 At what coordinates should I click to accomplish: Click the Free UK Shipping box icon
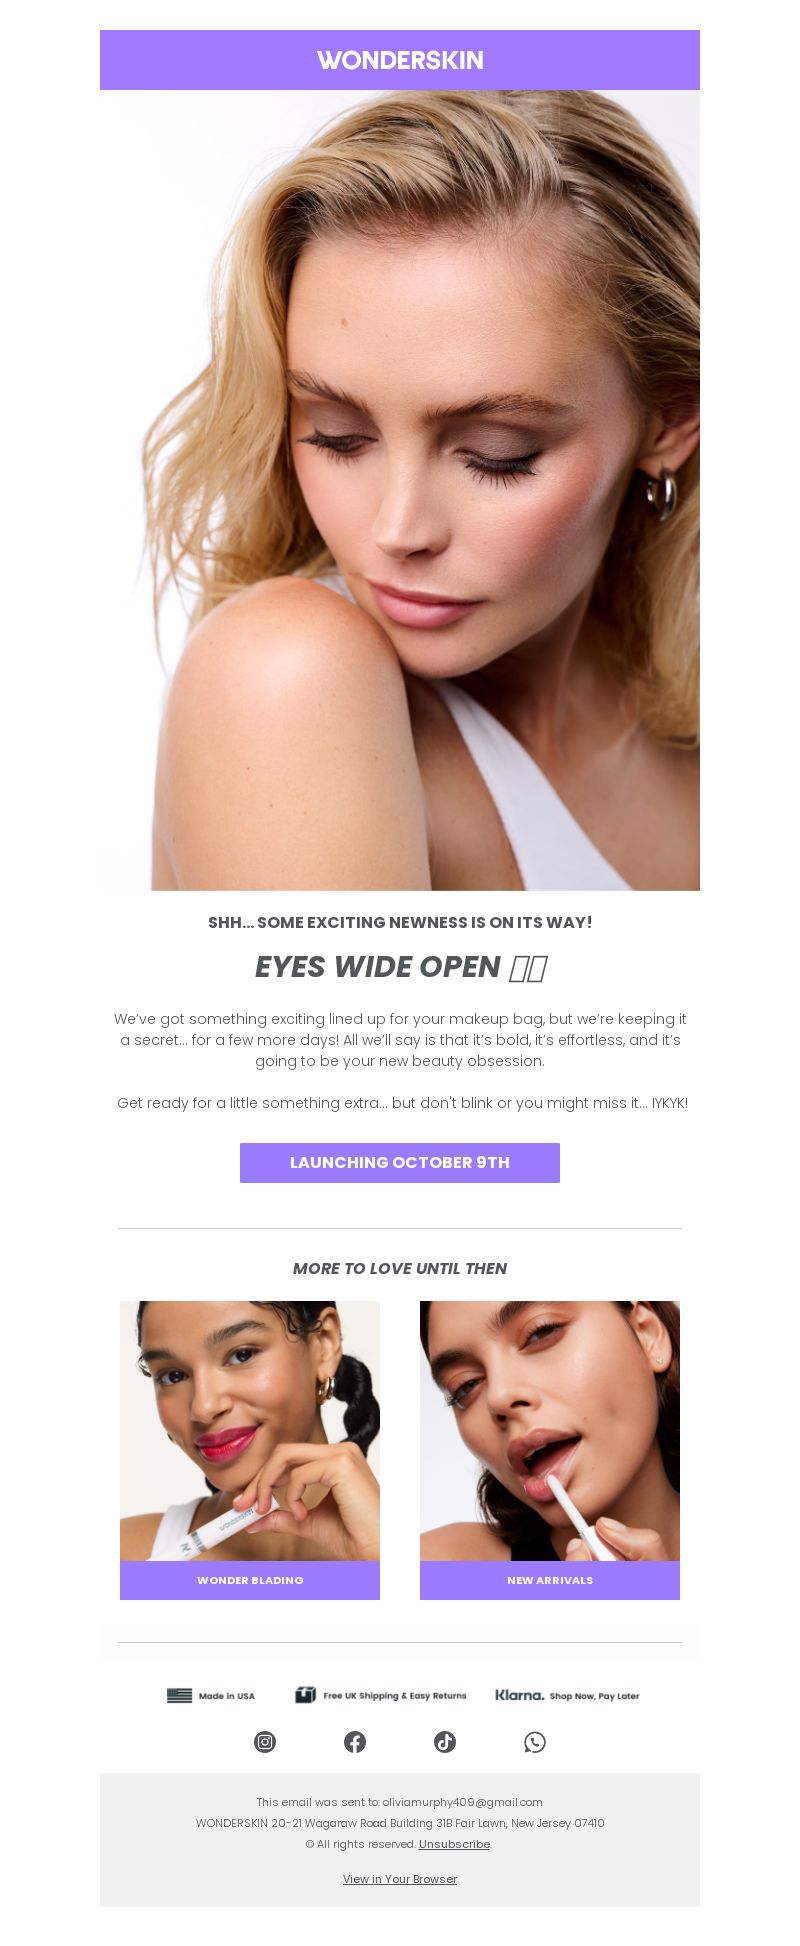pos(306,1694)
